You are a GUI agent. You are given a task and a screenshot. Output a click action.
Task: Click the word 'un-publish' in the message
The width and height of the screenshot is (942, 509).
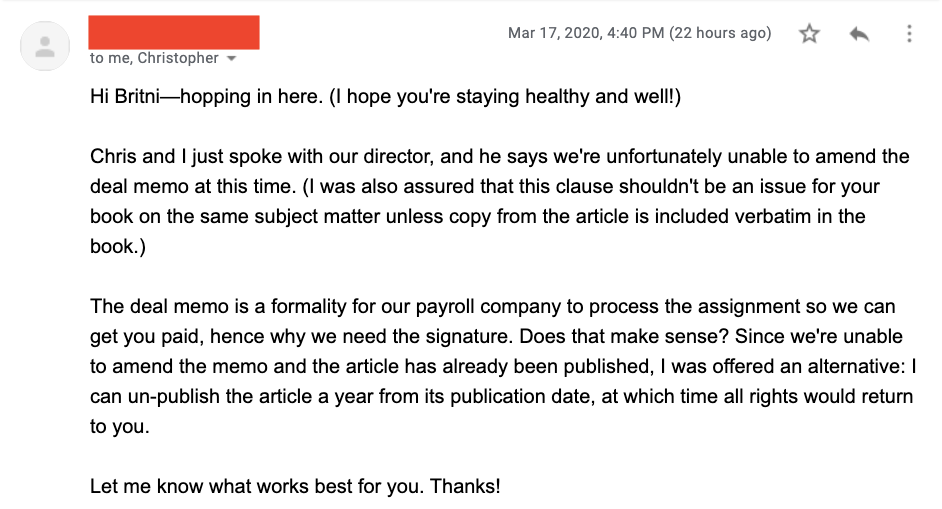pyautogui.click(x=173, y=397)
